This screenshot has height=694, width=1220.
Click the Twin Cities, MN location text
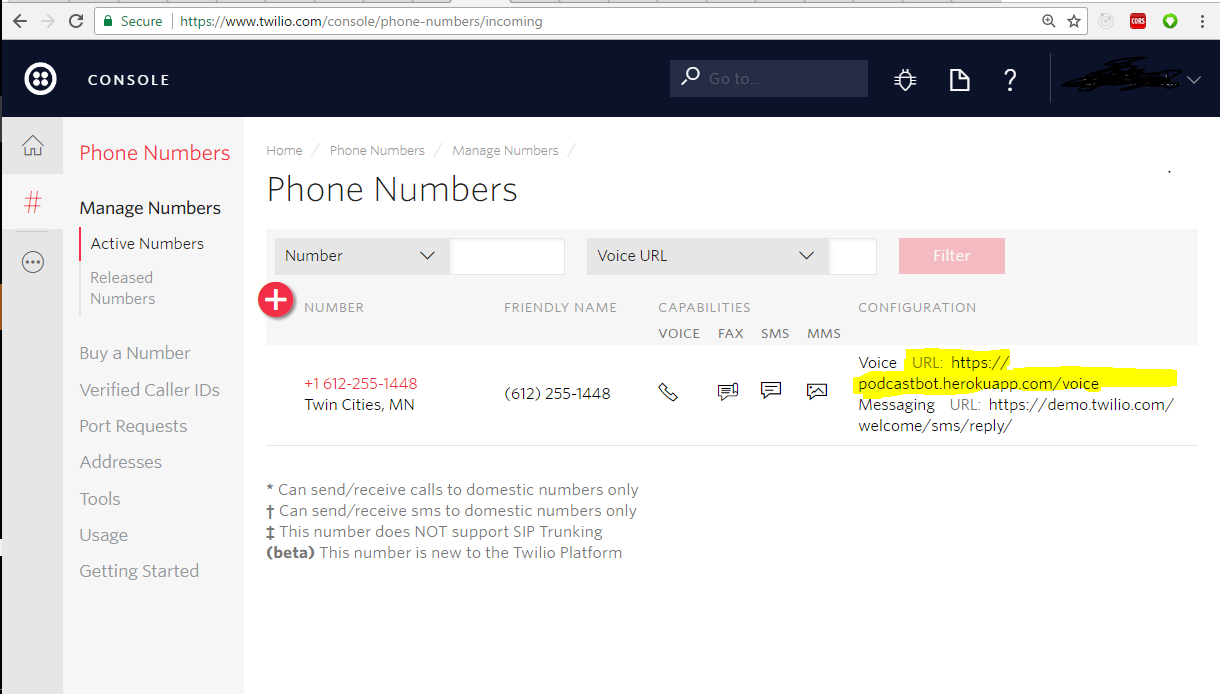click(359, 405)
